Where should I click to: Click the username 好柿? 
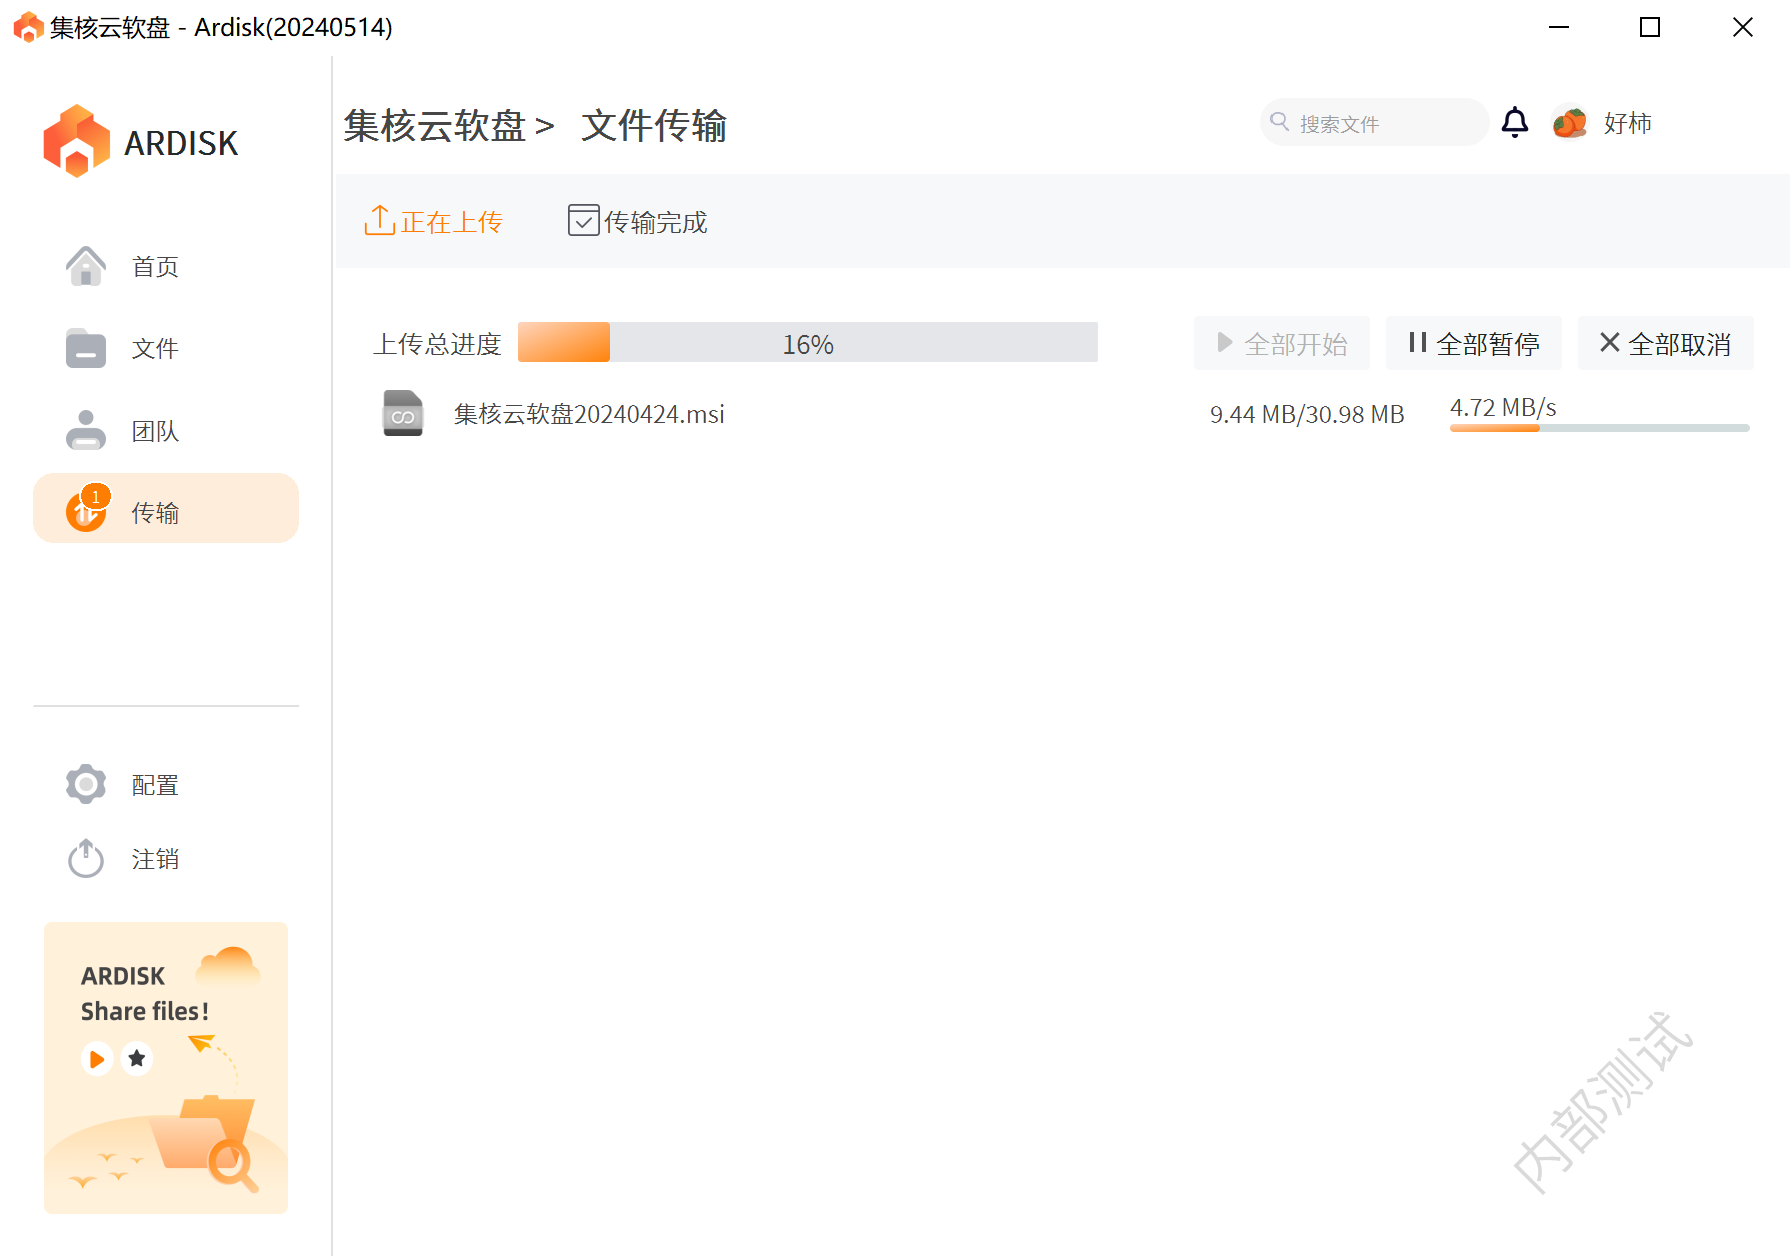click(x=1628, y=123)
